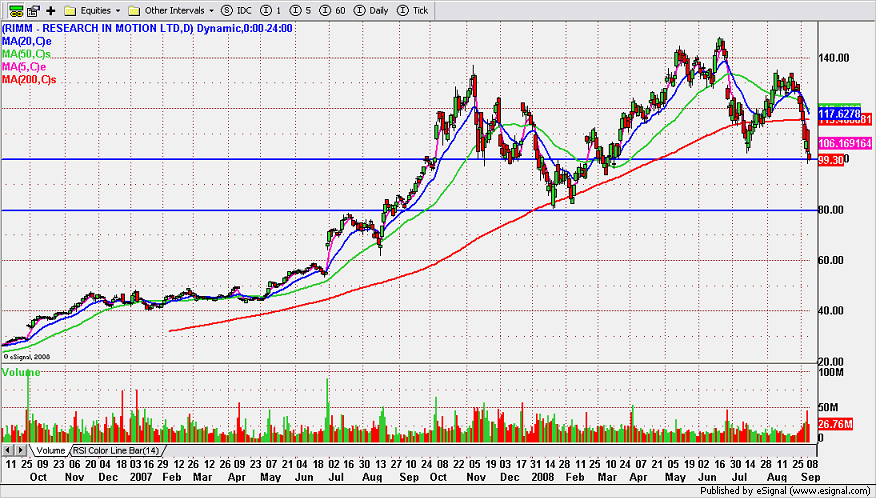Image resolution: width=876 pixels, height=498 pixels.
Task: Click the green chain link symbol icon
Action: click(x=15, y=10)
